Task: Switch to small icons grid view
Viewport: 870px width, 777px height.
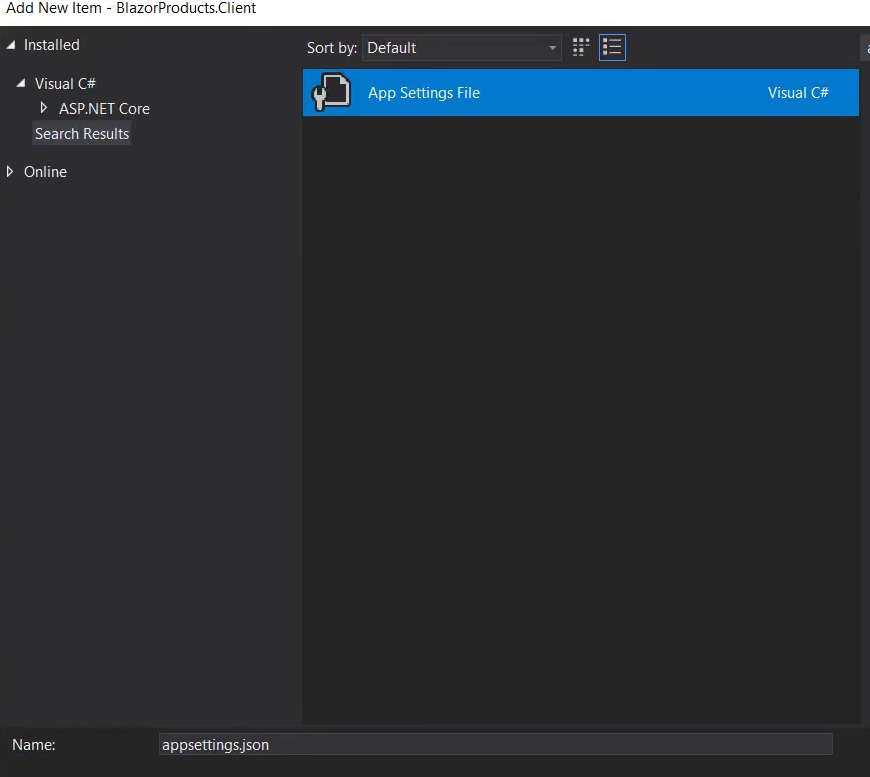Action: [580, 48]
